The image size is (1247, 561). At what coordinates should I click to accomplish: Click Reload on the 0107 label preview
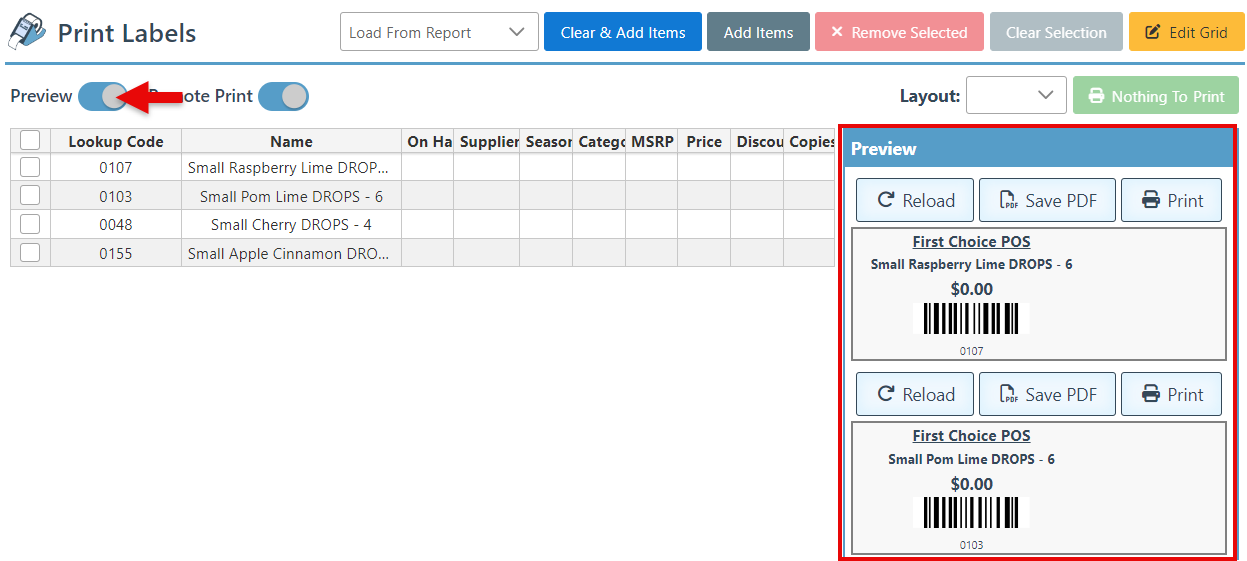[x=915, y=200]
